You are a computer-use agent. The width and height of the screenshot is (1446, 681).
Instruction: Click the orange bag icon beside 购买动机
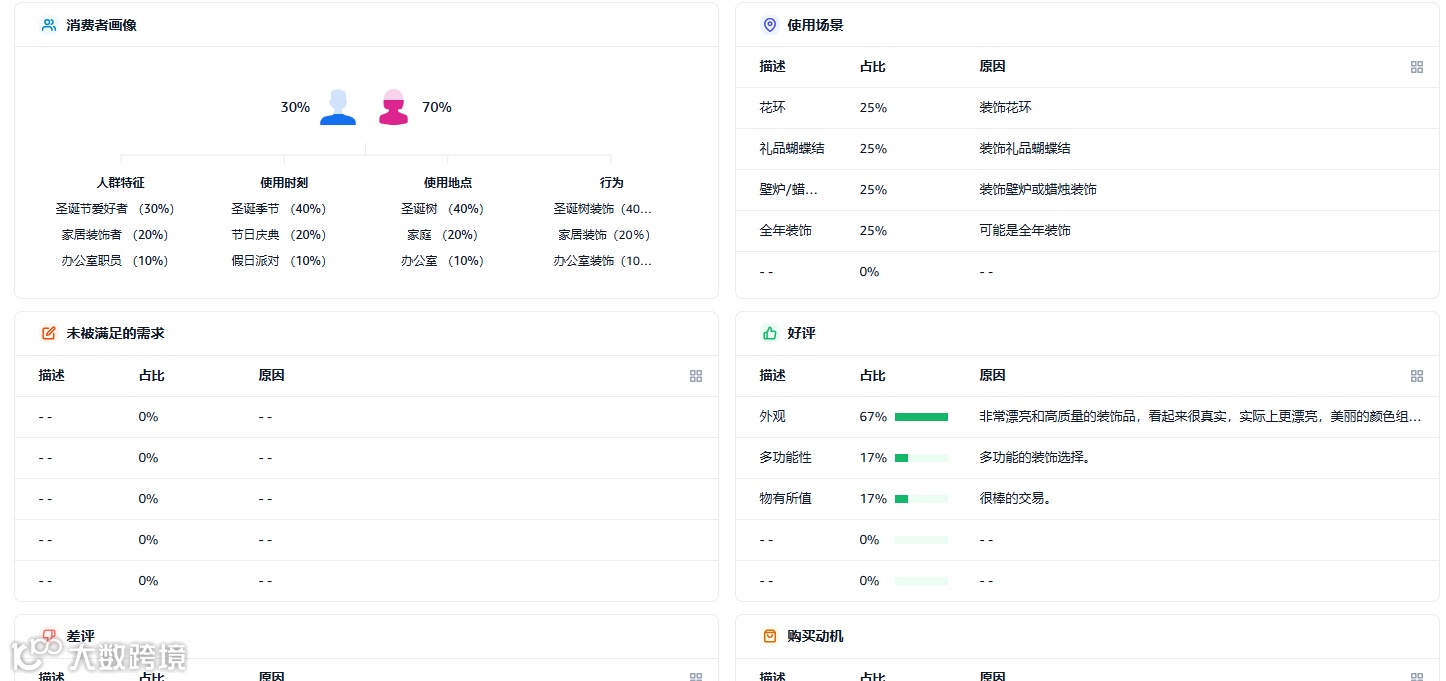click(769, 635)
